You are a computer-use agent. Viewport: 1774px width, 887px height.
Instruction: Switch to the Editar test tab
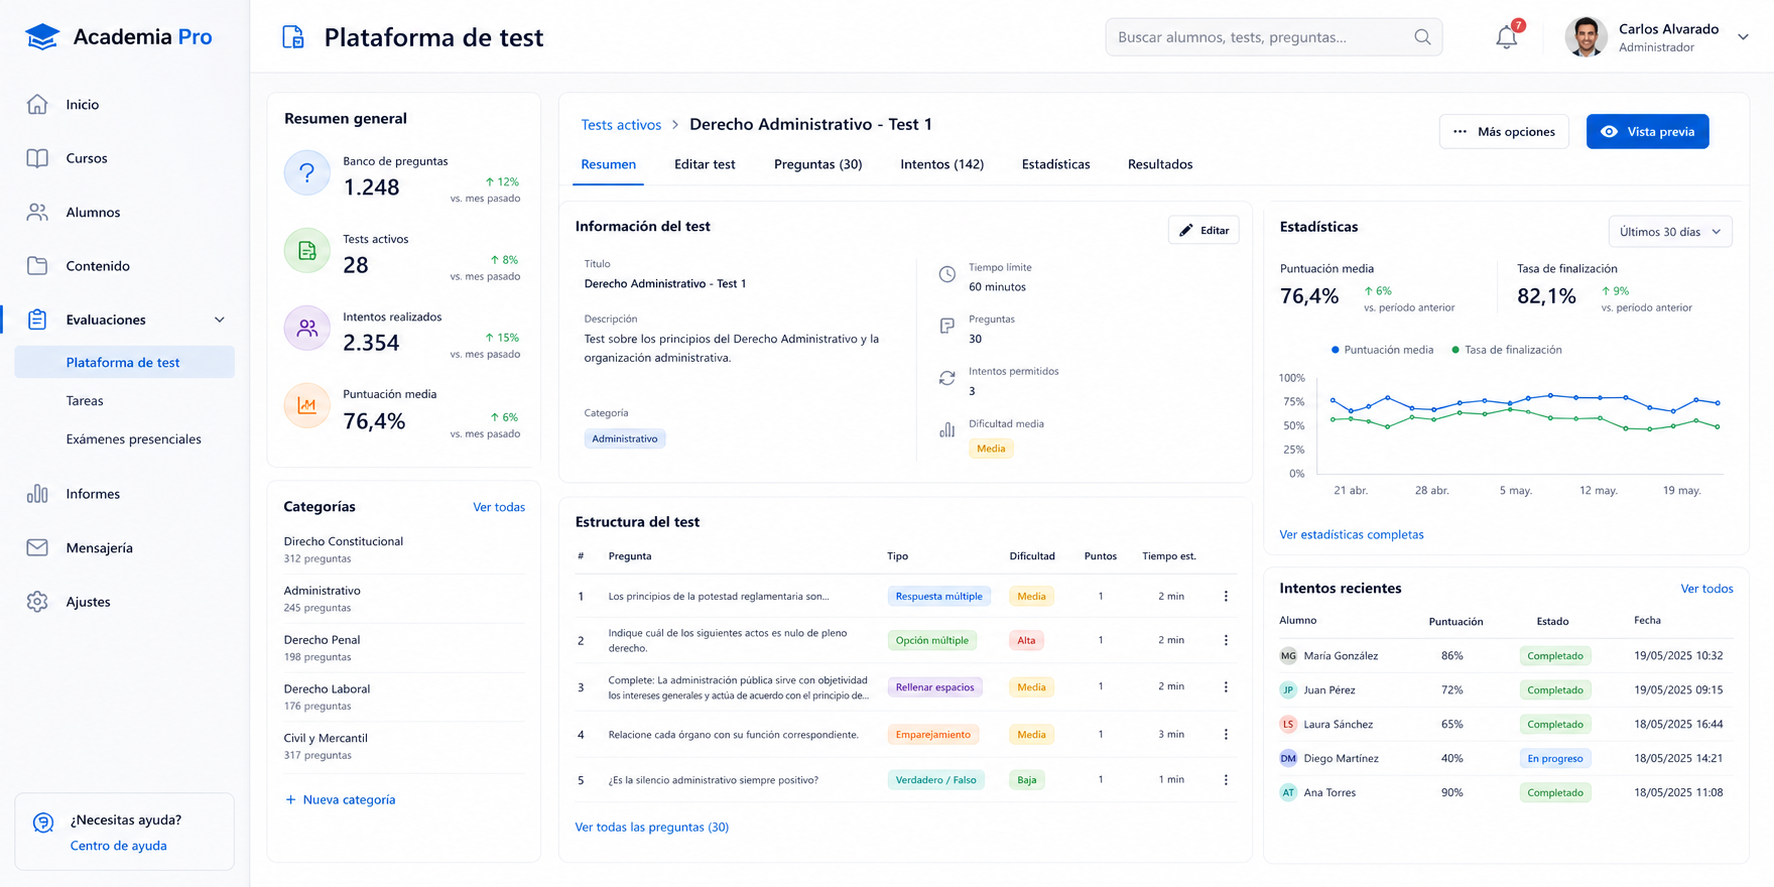point(704,164)
